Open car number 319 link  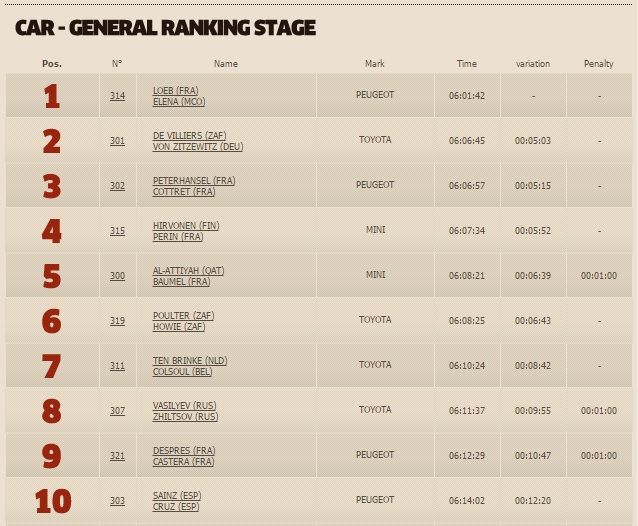(117, 321)
